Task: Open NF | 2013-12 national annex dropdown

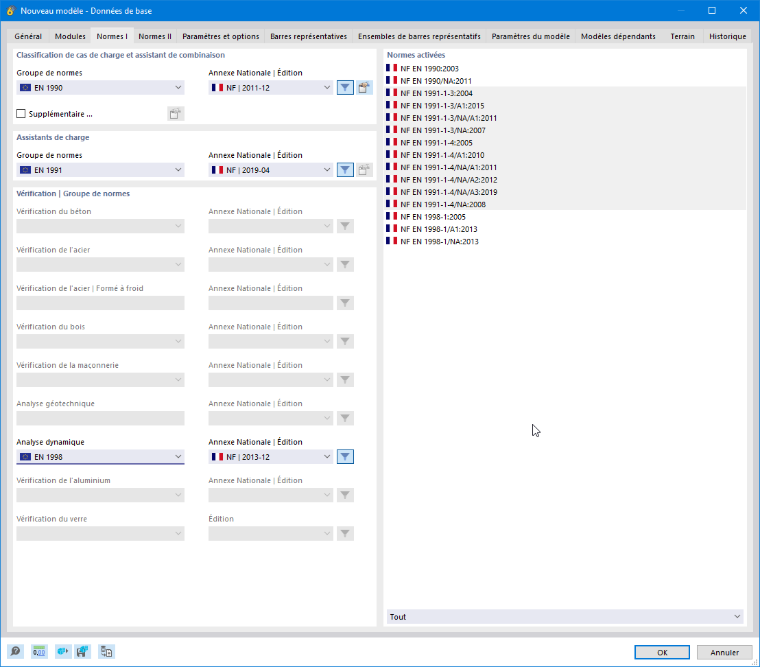Action: 270,457
